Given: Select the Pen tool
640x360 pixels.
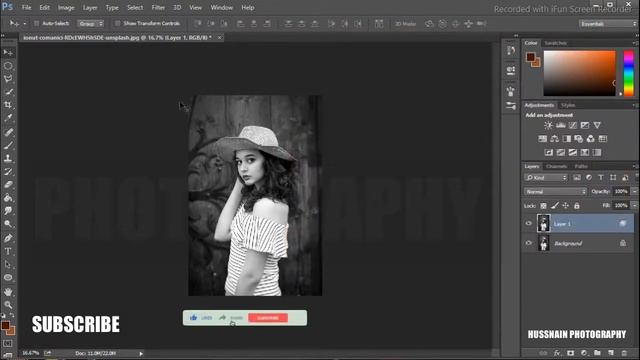Looking at the screenshot, I should click(8, 238).
